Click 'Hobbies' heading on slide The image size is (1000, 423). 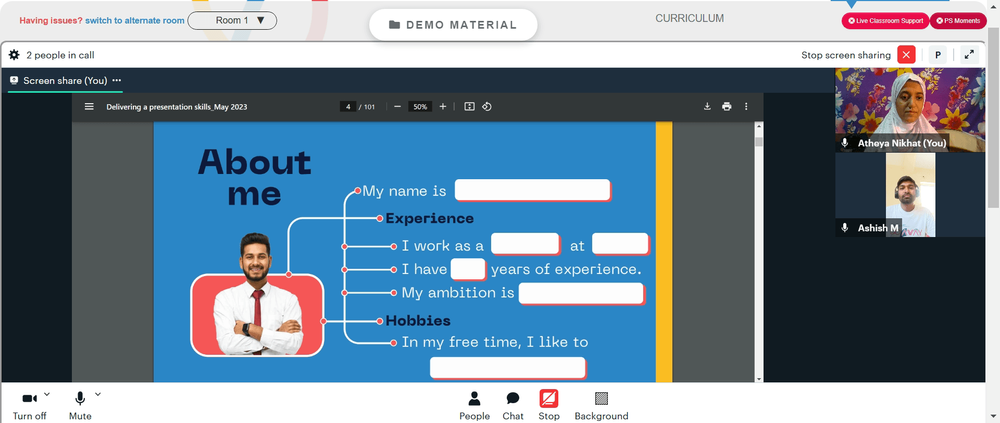[418, 320]
